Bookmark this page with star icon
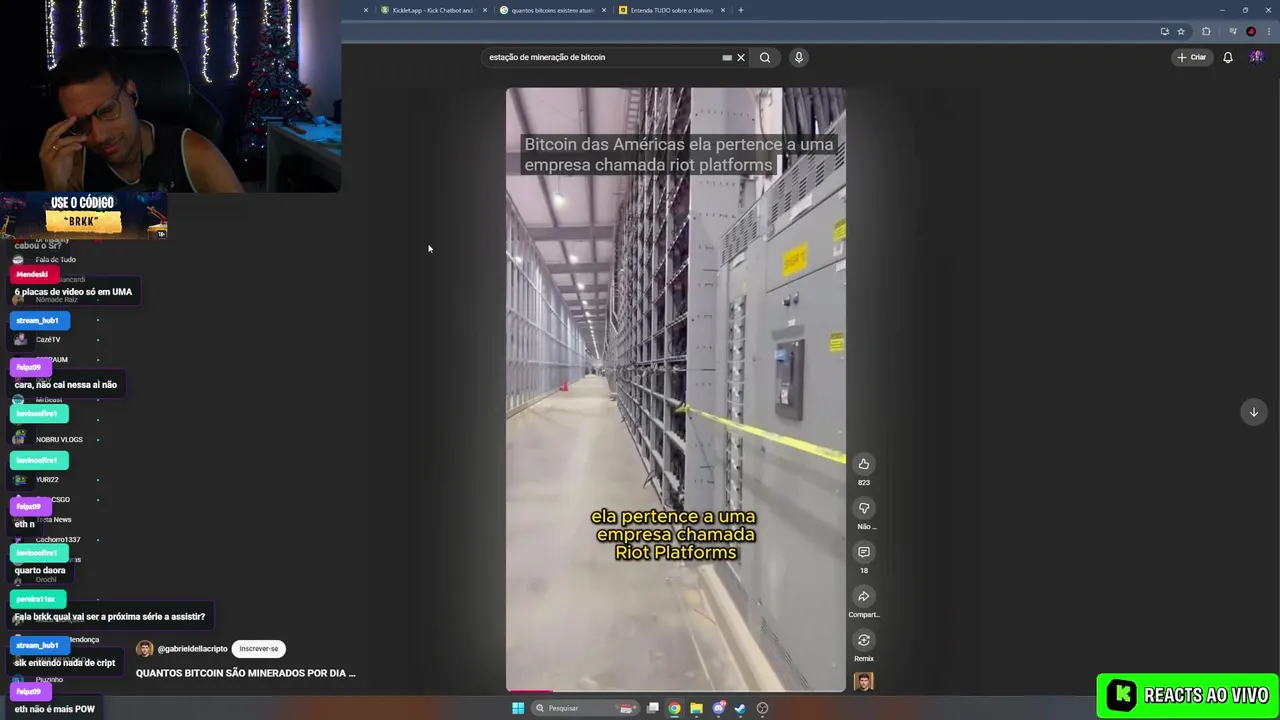This screenshot has height=720, width=1280. tap(1181, 31)
